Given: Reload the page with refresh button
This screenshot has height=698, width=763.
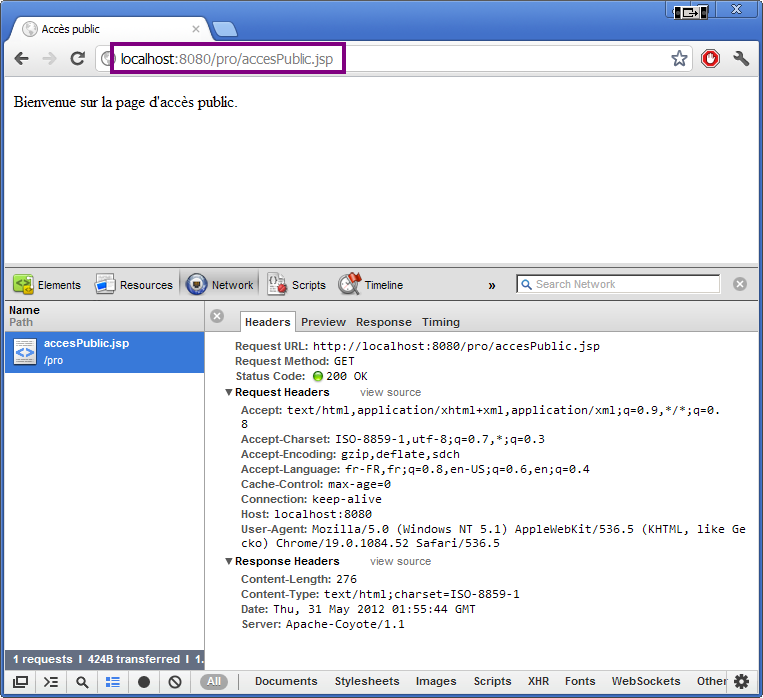Looking at the screenshot, I should [x=77, y=59].
